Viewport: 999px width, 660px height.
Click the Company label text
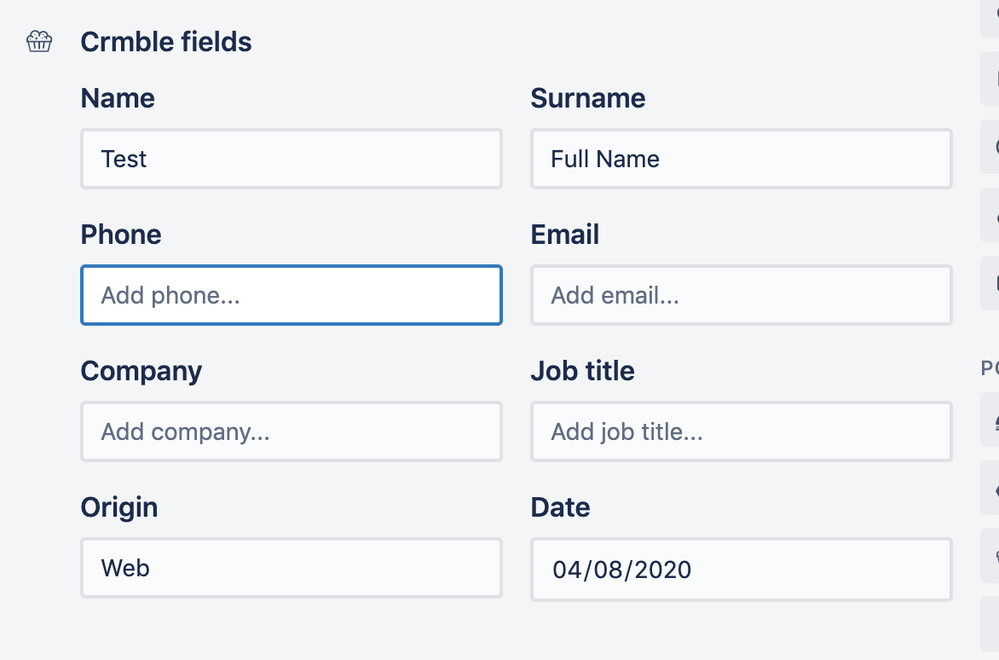[141, 371]
